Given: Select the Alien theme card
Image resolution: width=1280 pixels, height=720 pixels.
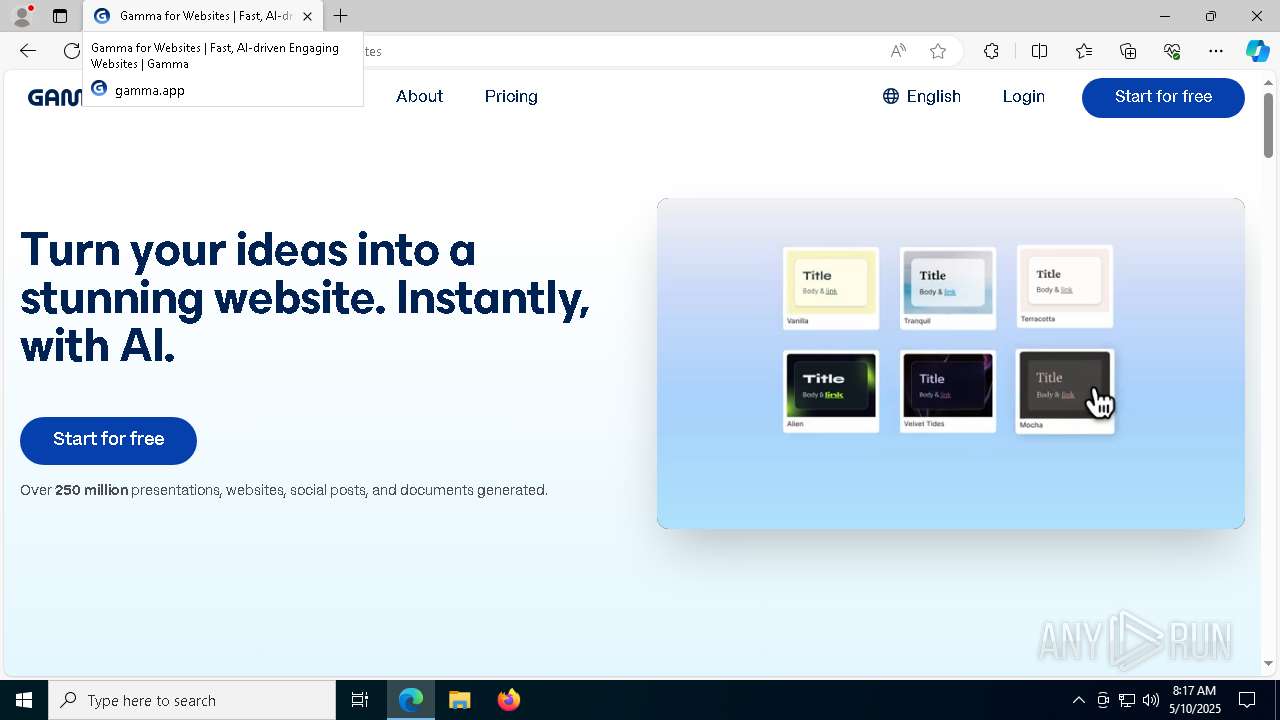Looking at the screenshot, I should 831,391.
